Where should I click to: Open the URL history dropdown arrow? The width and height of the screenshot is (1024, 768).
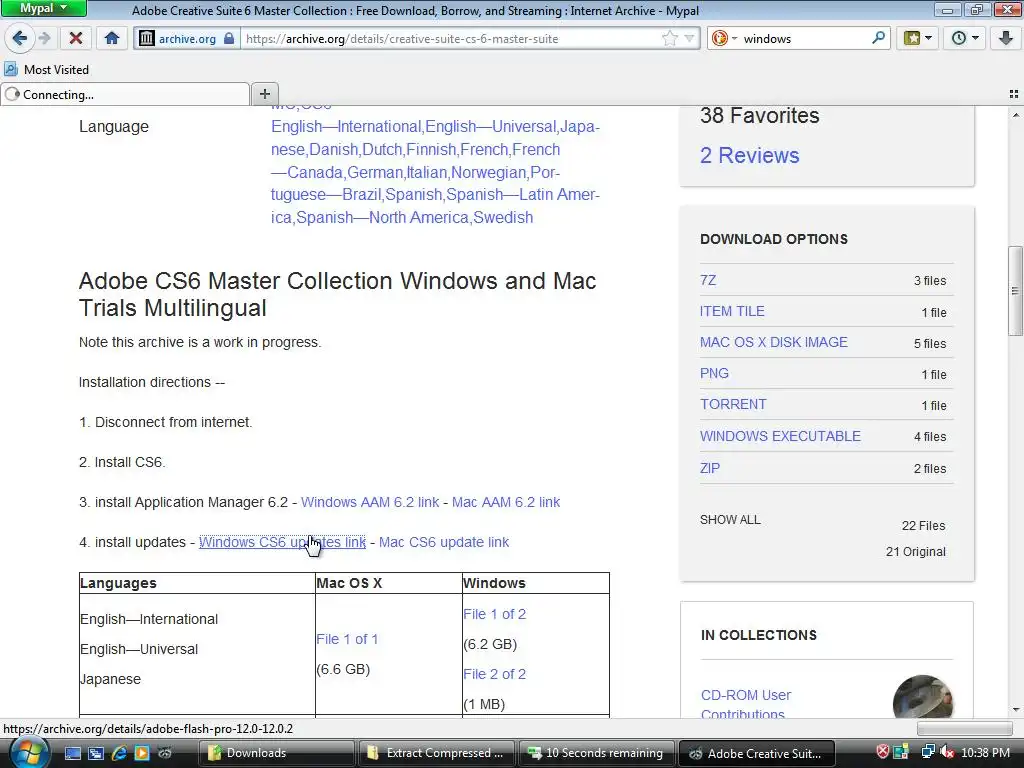(689, 39)
